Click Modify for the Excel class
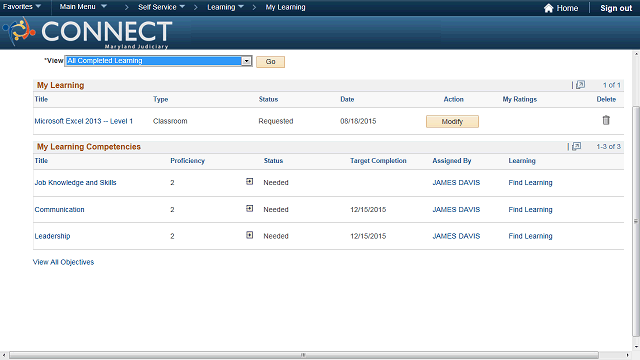640x360 pixels. (452, 121)
